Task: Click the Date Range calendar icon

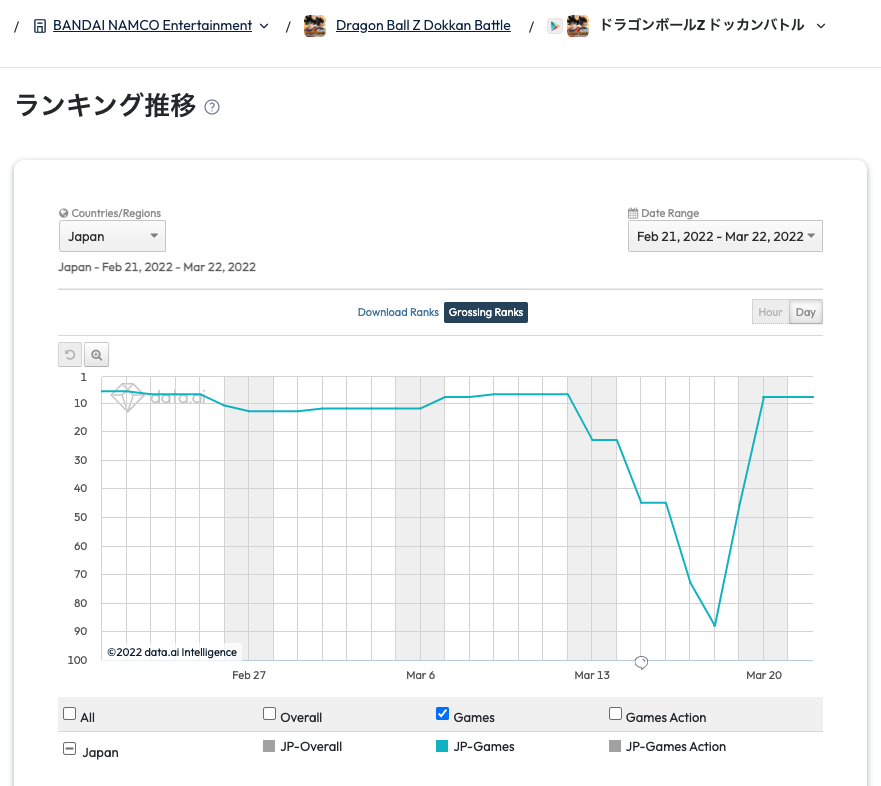Action: pos(633,213)
